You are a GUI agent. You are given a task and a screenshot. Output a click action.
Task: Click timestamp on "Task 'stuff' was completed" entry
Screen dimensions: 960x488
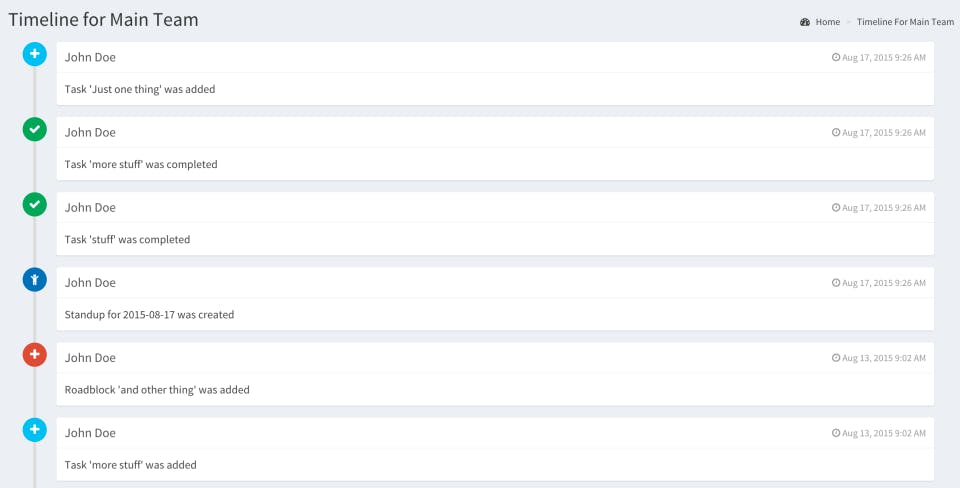(x=883, y=208)
